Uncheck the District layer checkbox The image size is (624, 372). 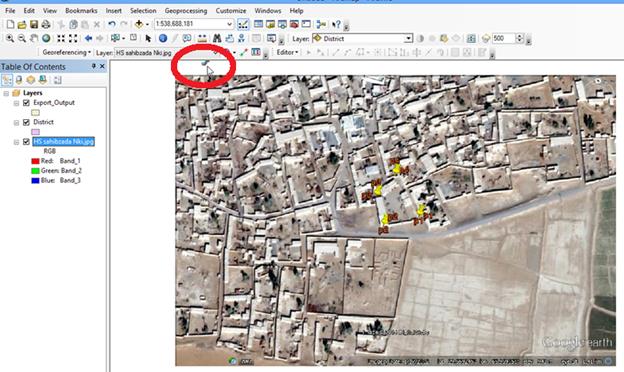(x=26, y=122)
